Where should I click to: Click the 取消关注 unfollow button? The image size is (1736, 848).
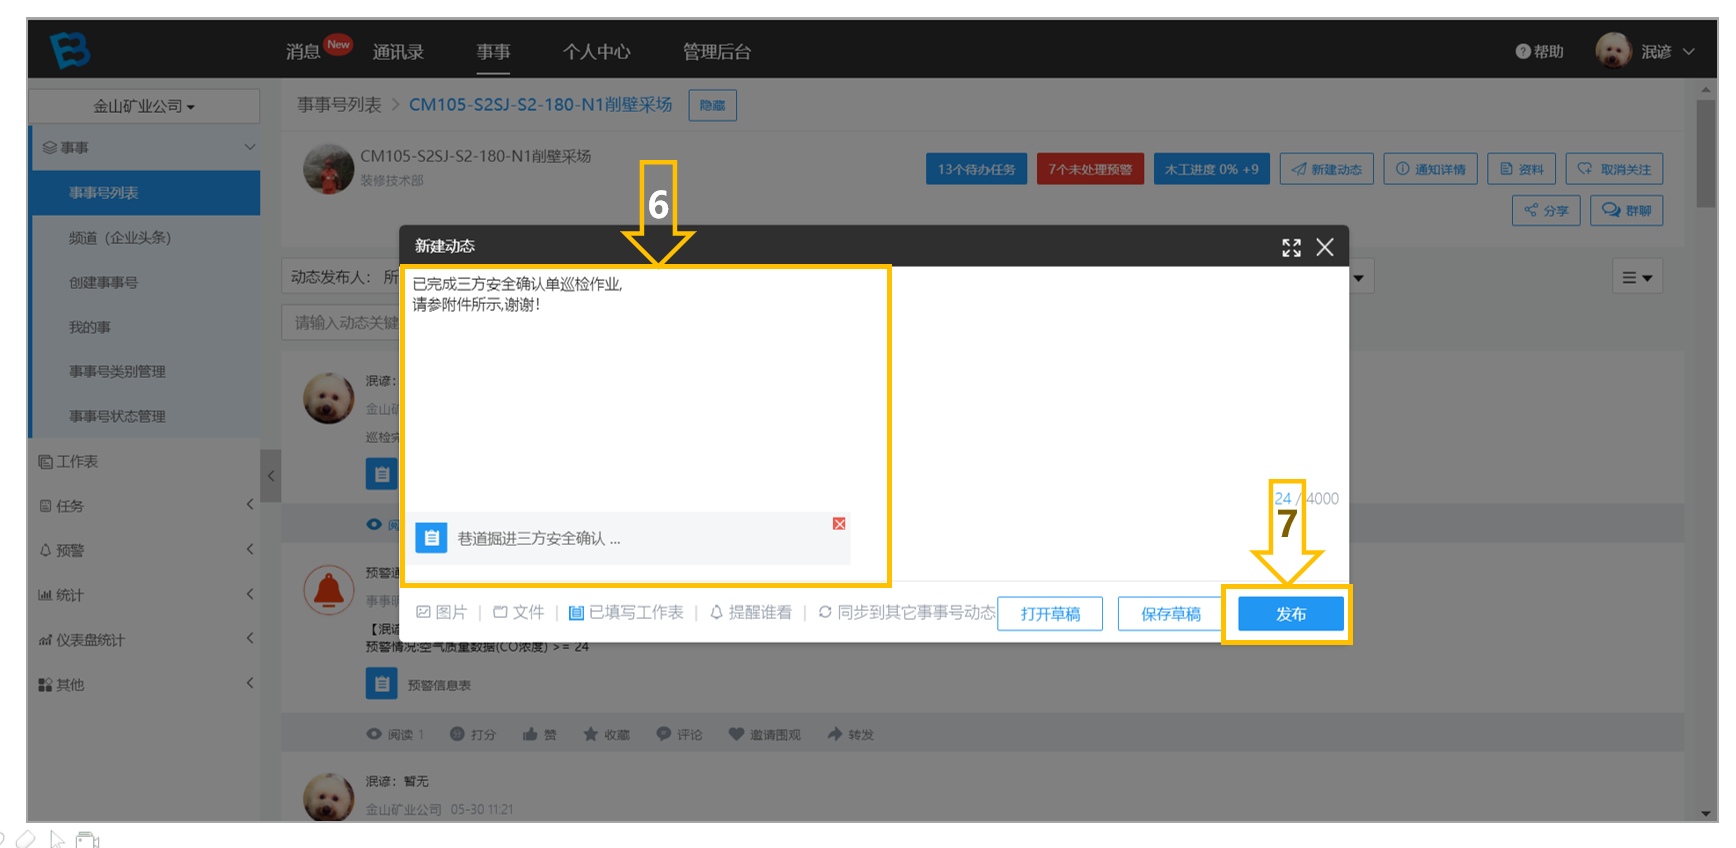point(1614,169)
